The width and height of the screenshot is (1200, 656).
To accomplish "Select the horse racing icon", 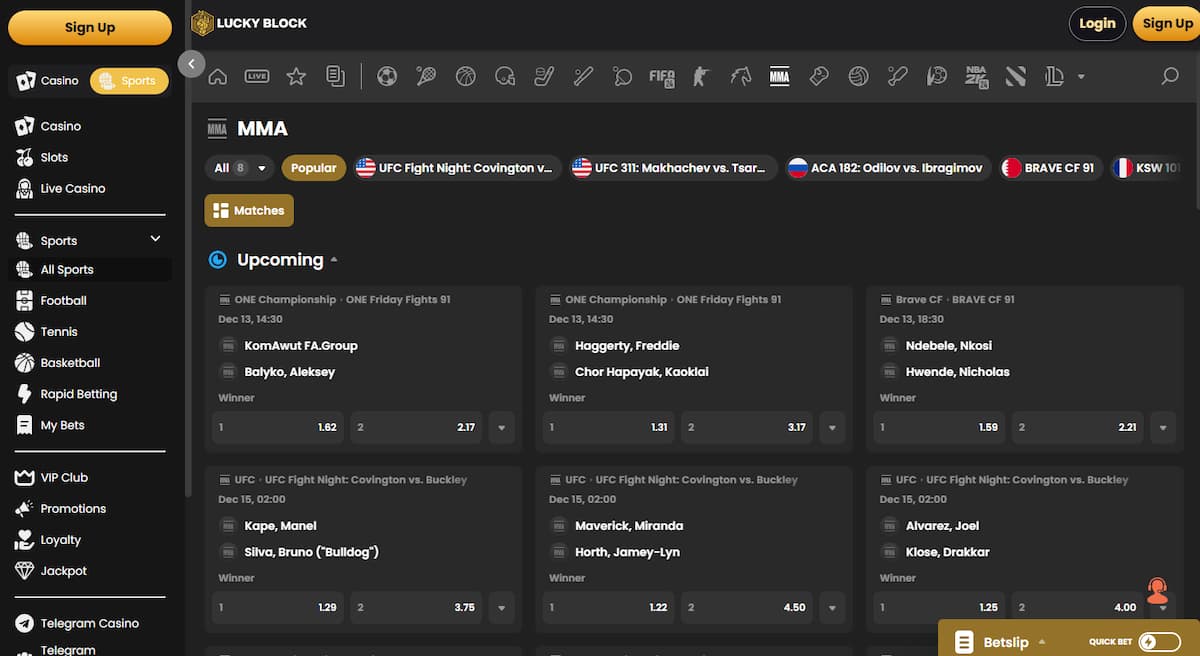I will 741,76.
